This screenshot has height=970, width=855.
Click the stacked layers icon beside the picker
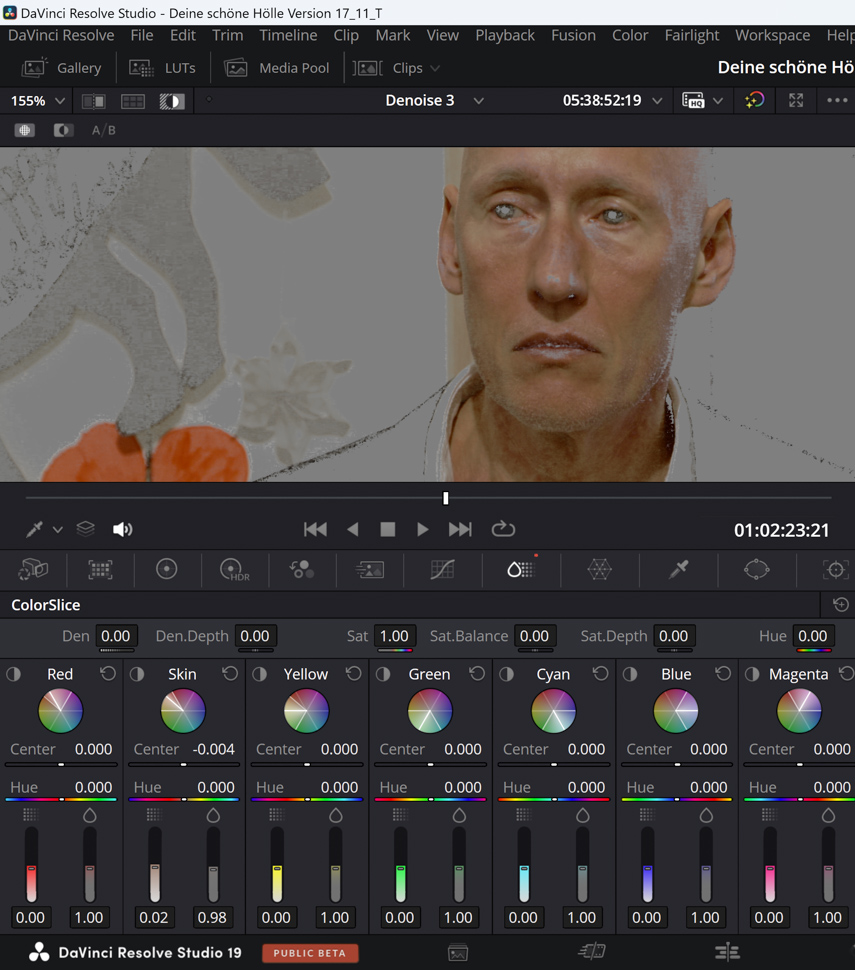[x=85, y=529]
